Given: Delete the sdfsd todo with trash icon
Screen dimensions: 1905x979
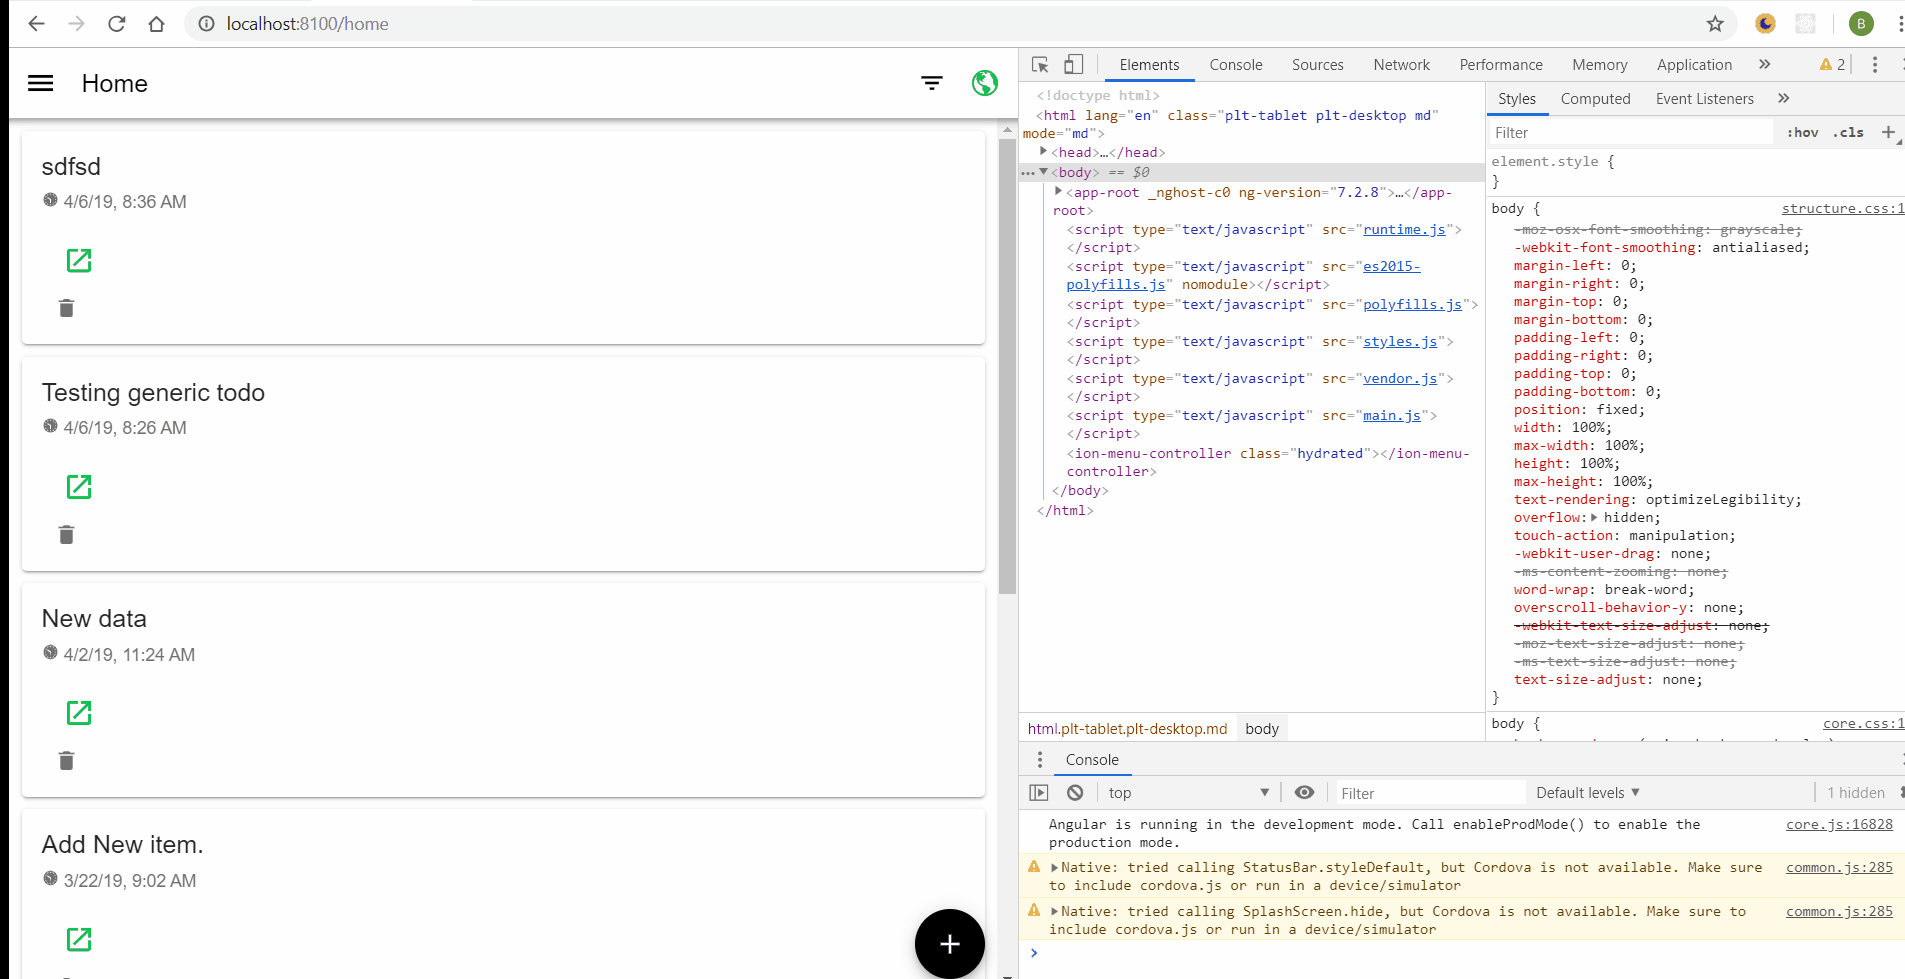Looking at the screenshot, I should (x=66, y=308).
